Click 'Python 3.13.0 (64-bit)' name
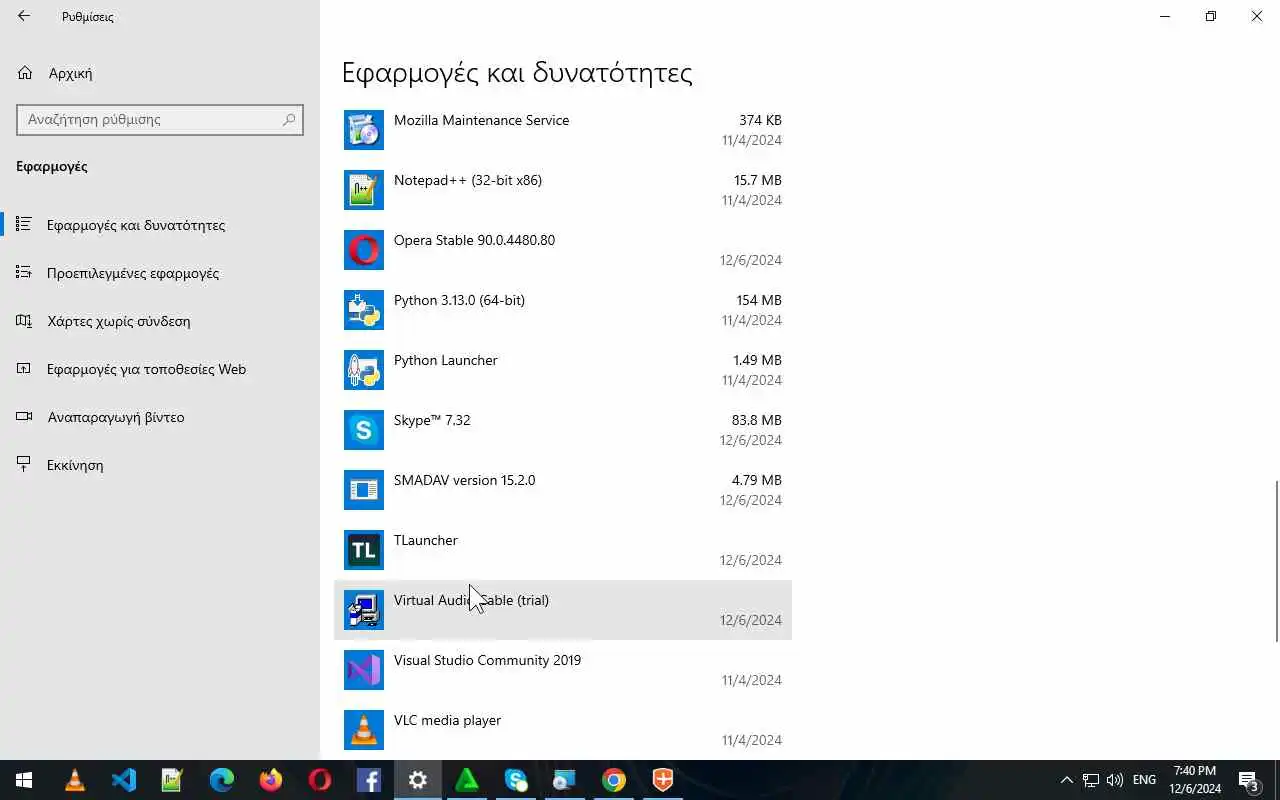 coord(459,300)
